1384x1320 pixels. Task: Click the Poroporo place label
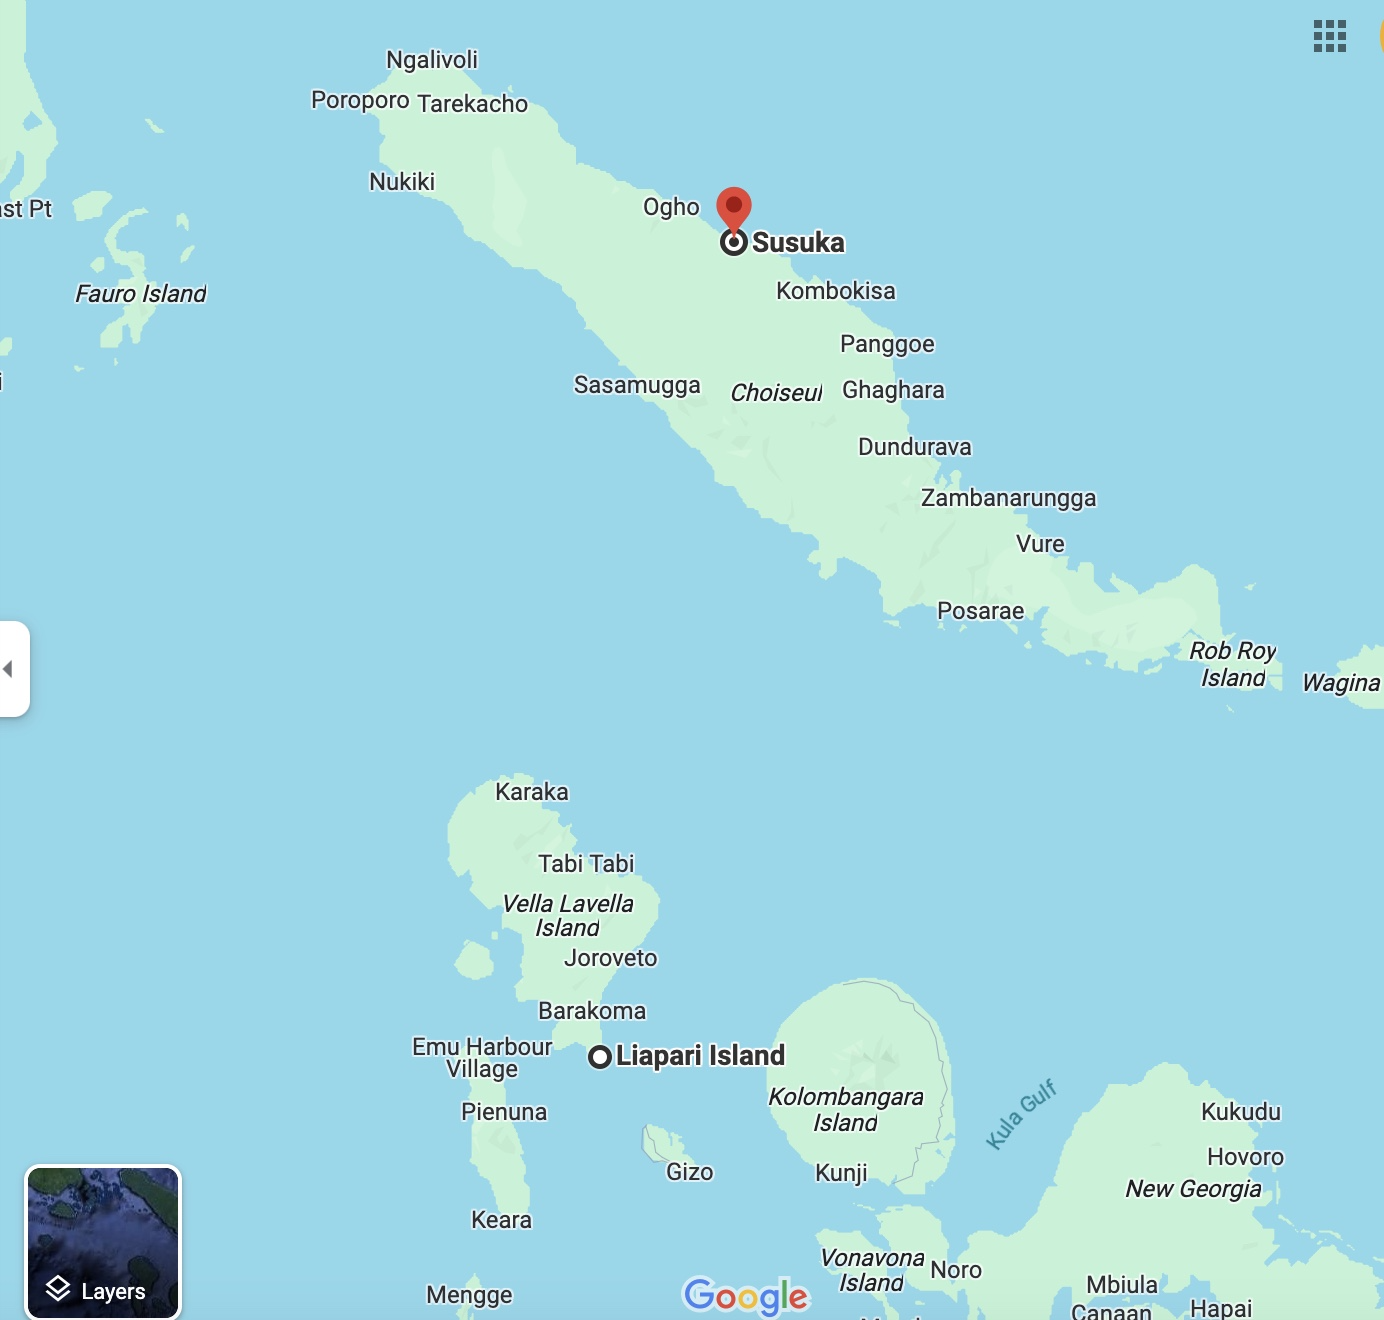[360, 101]
